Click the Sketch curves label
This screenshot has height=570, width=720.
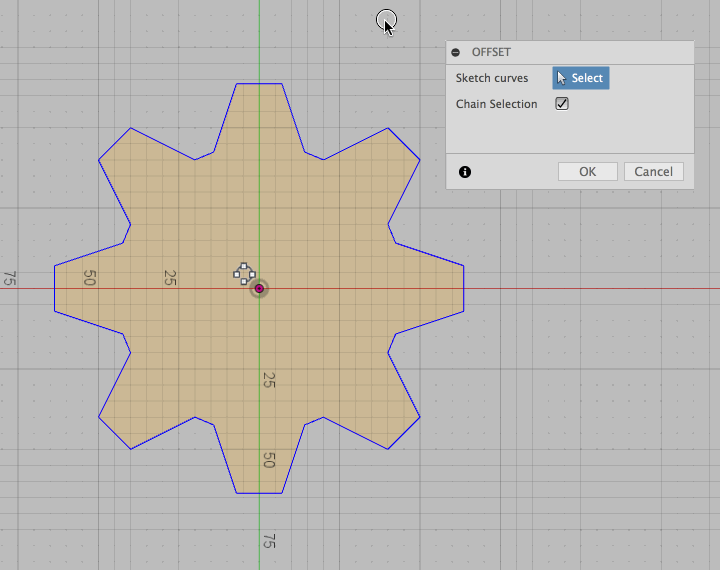pos(492,78)
